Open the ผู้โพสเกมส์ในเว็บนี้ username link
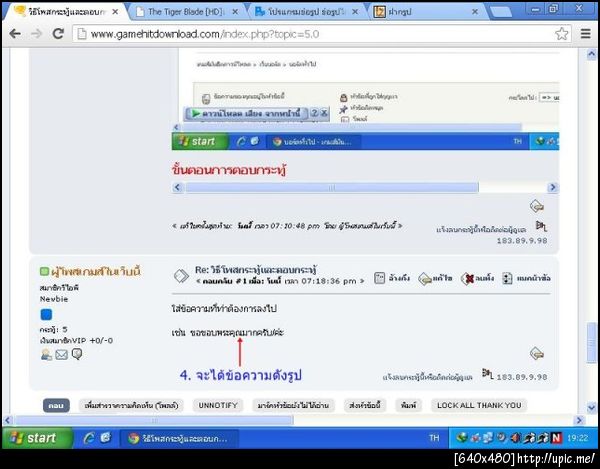The width and height of the screenshot is (600, 469). 96,272
